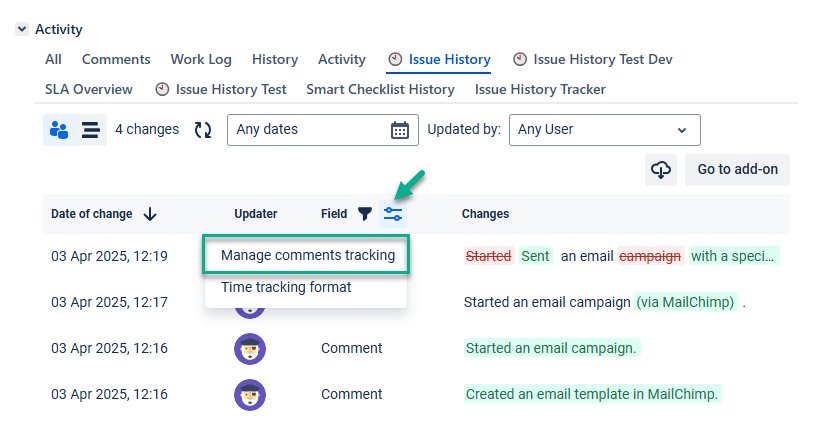Switch to list view toggle
This screenshot has height=441, width=815.
90,130
